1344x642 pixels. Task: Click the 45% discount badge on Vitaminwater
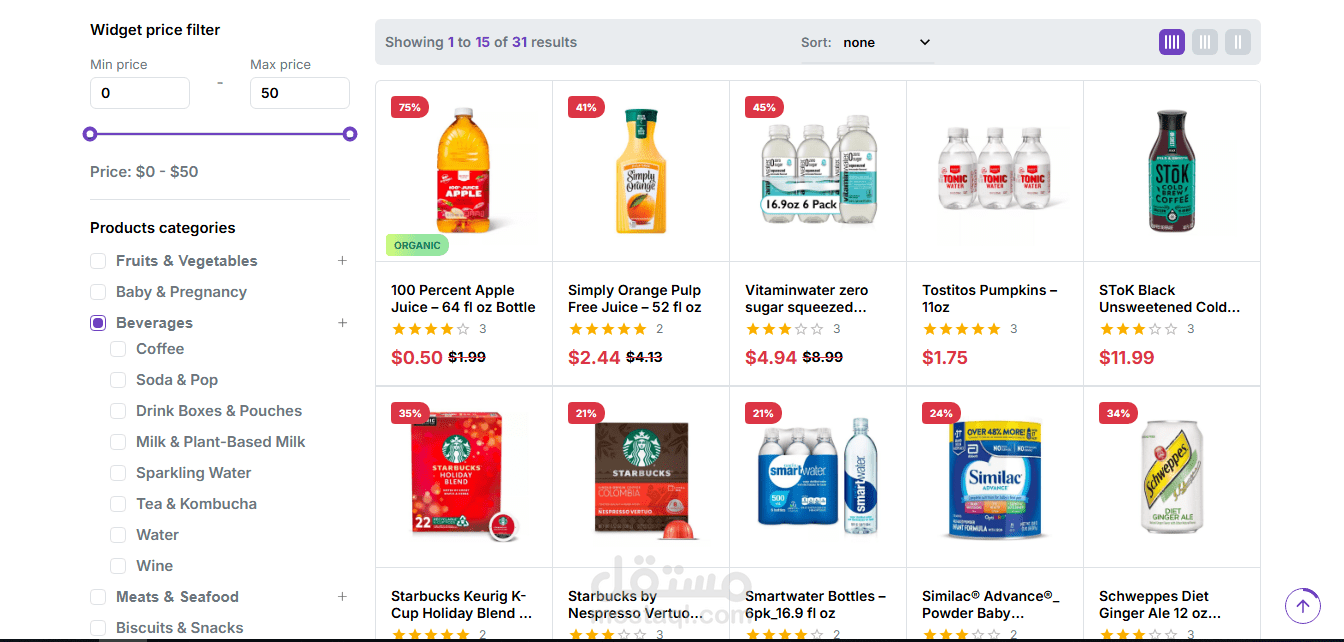764,107
